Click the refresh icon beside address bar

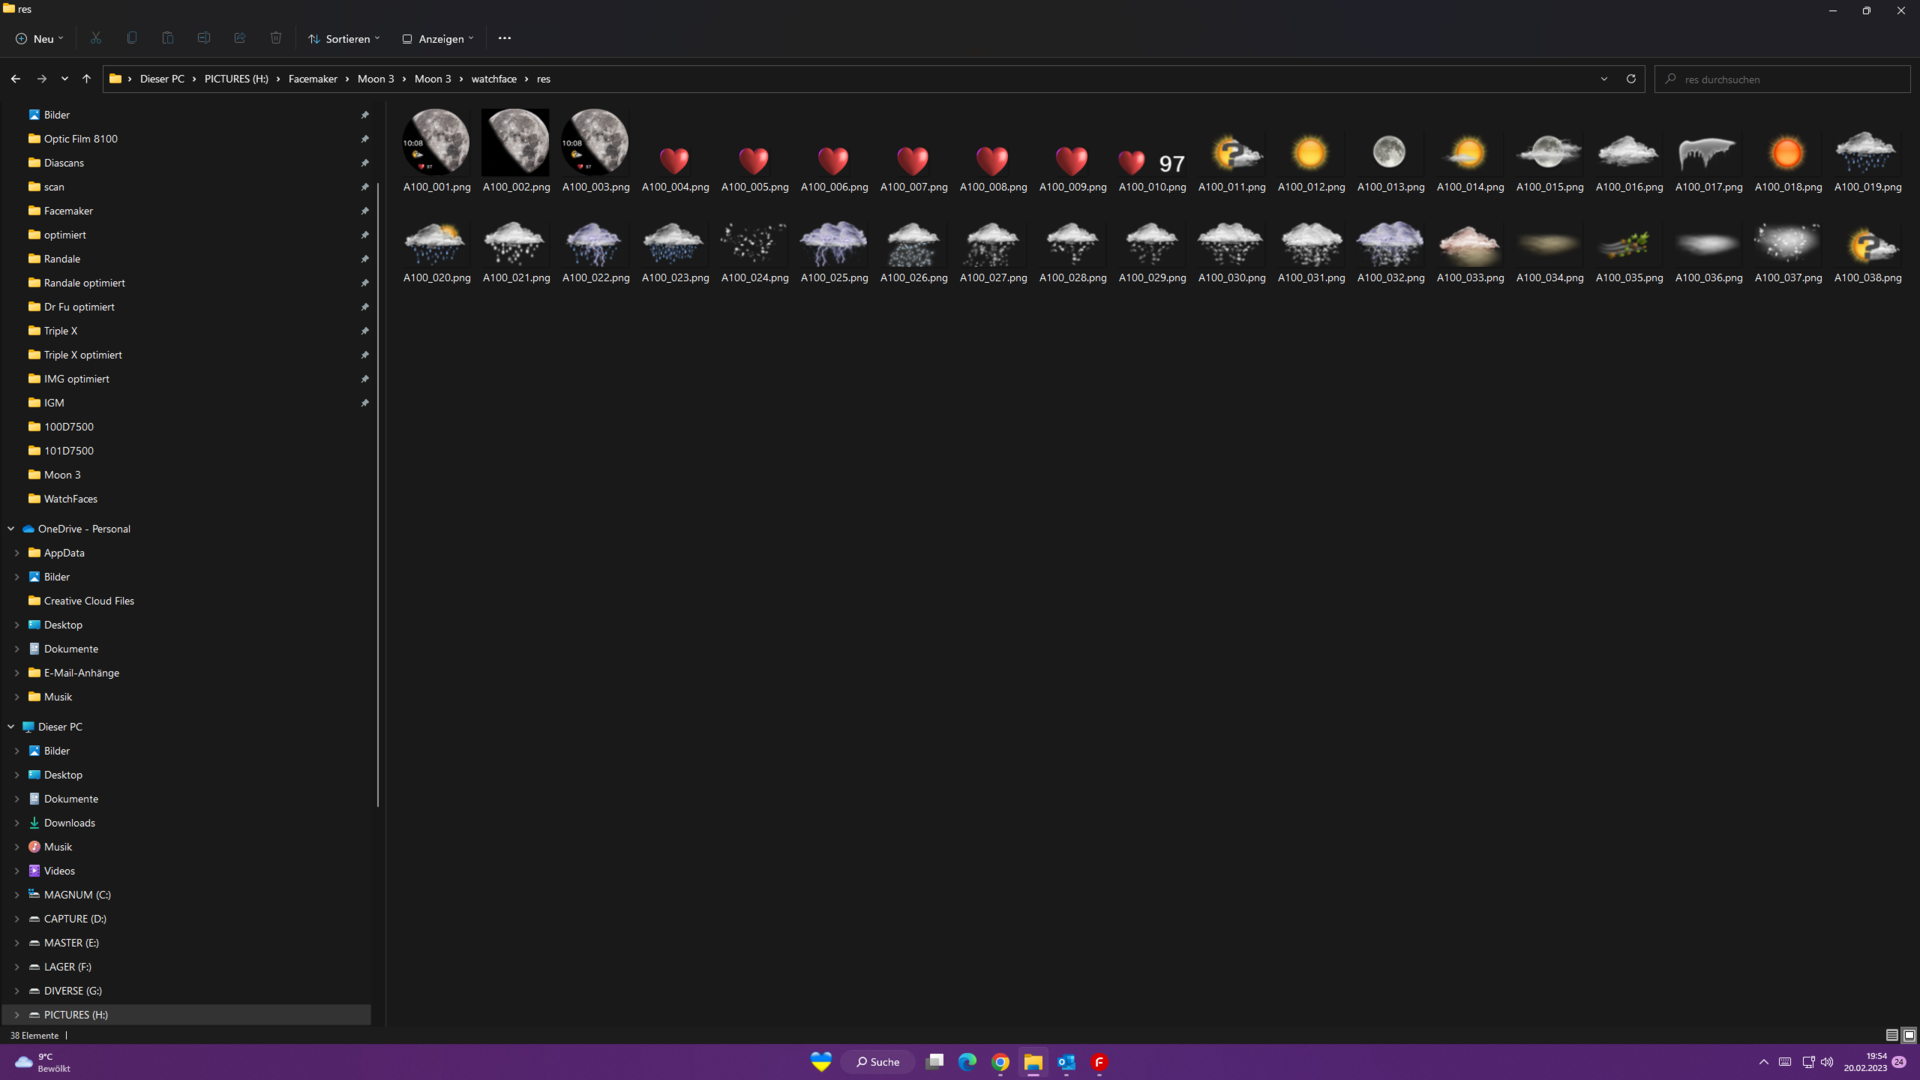coord(1631,79)
